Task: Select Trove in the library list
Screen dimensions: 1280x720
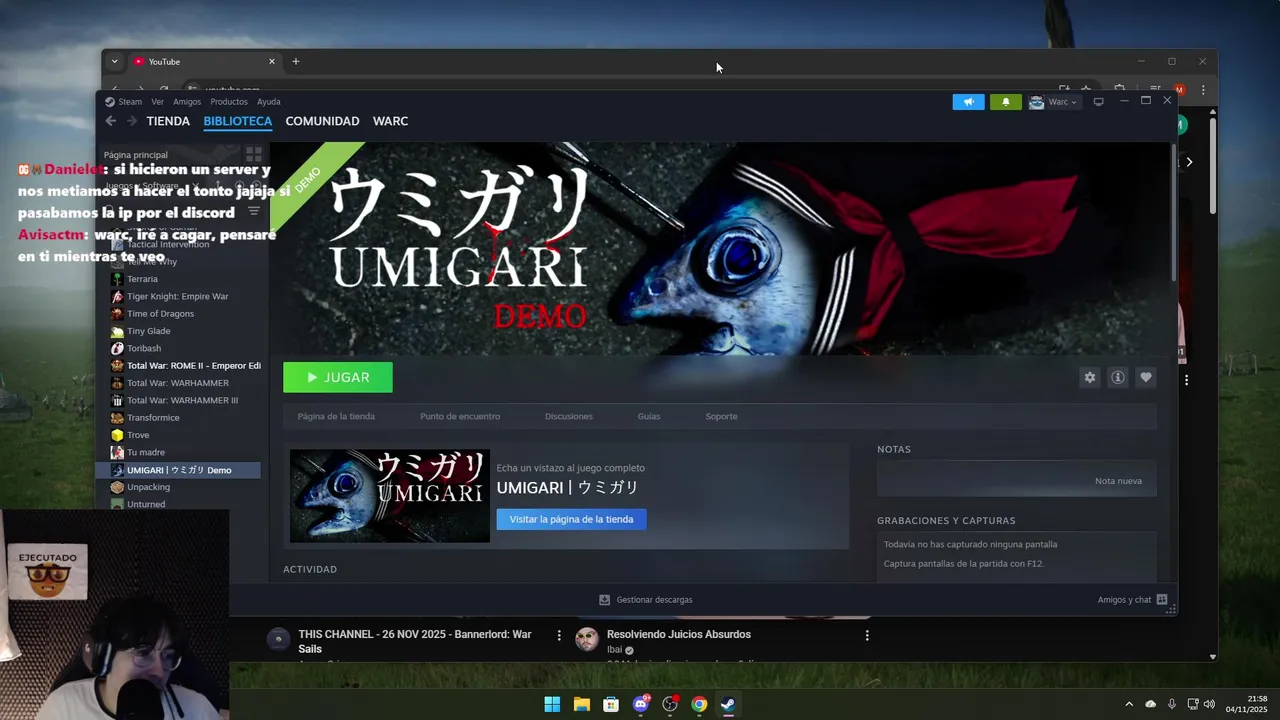Action: [x=138, y=435]
